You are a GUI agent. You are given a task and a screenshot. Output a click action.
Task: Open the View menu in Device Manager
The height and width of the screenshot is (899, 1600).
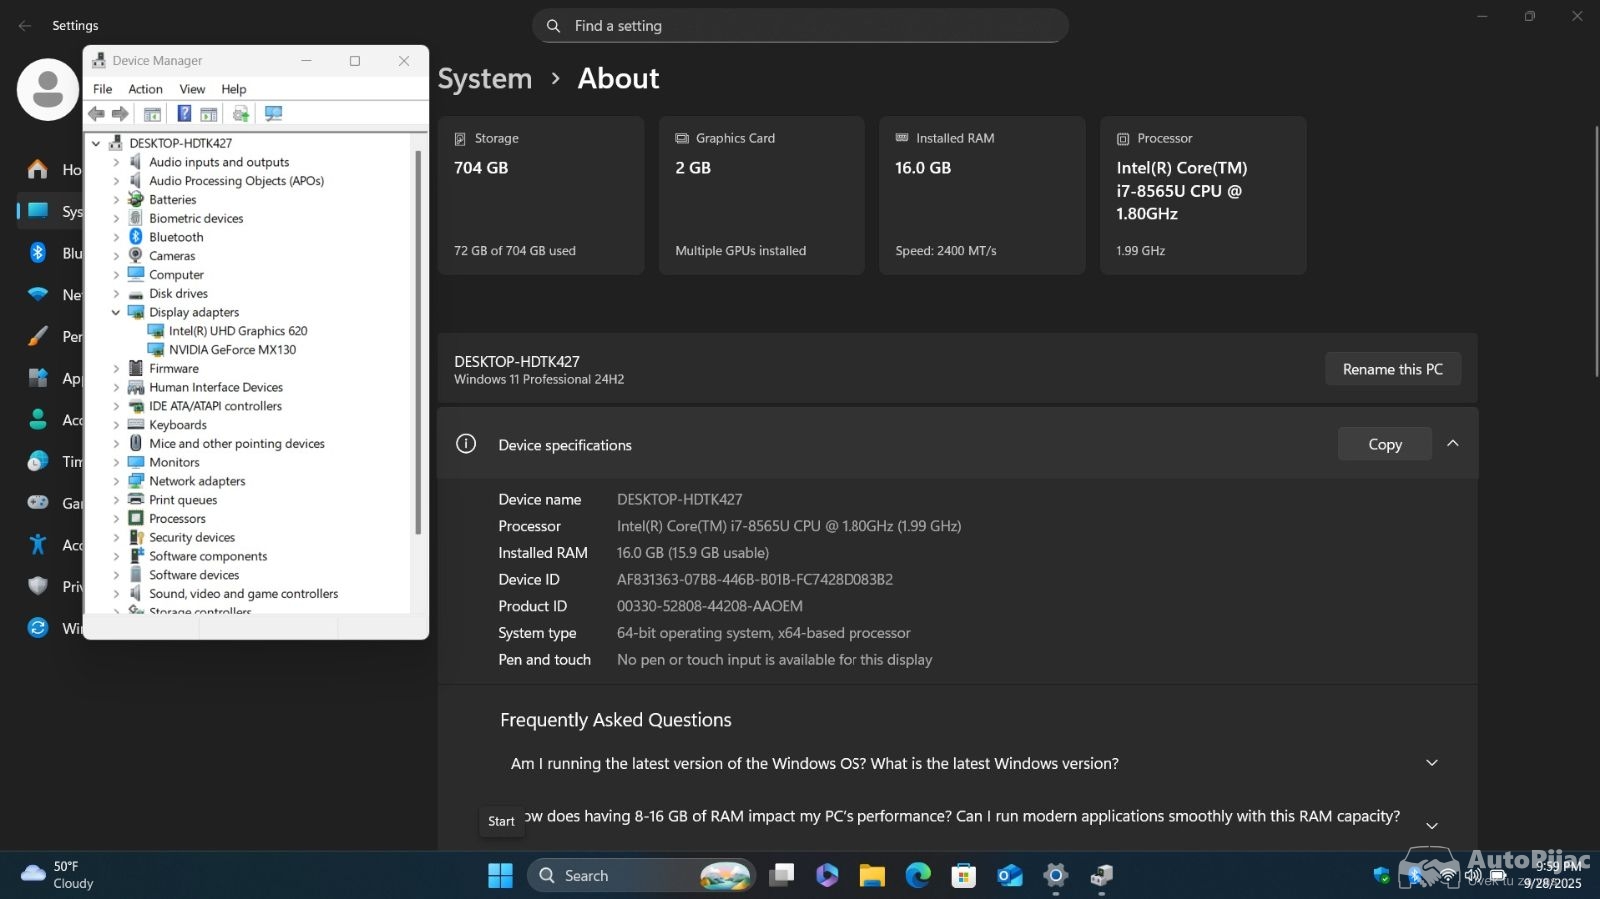tap(192, 89)
